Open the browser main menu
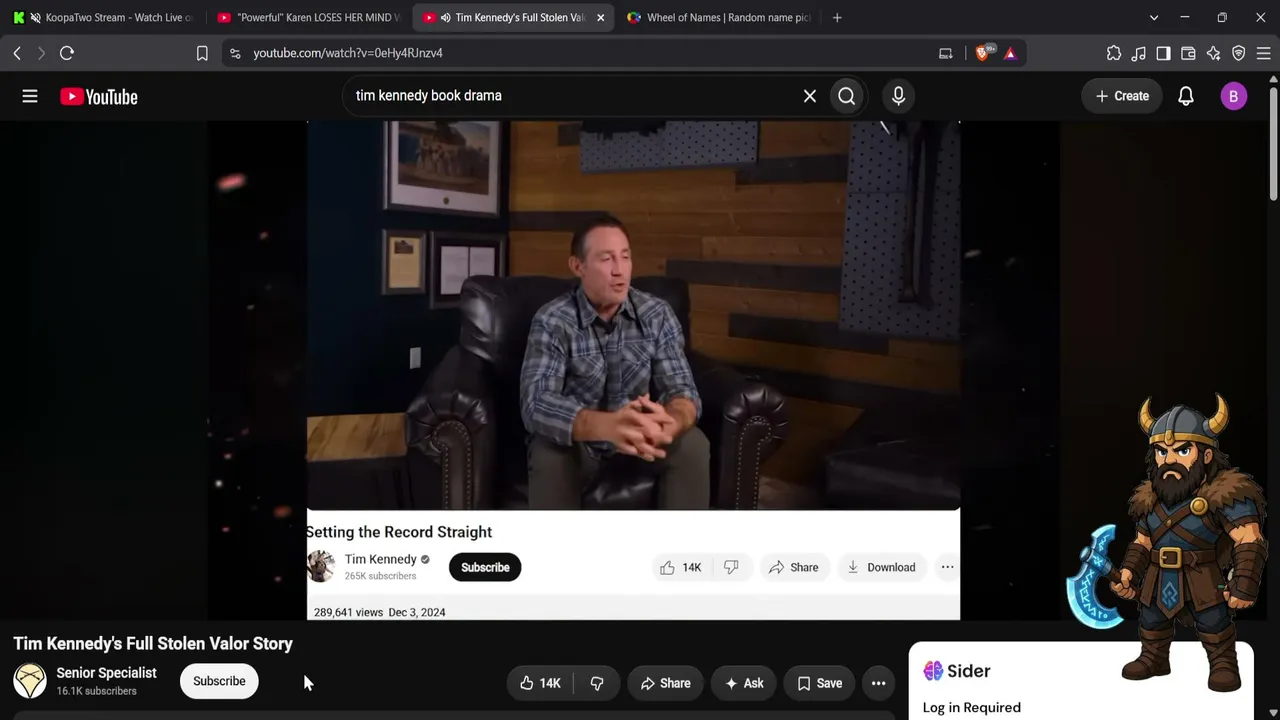Screen dimensions: 1280x720 pos(1263,53)
